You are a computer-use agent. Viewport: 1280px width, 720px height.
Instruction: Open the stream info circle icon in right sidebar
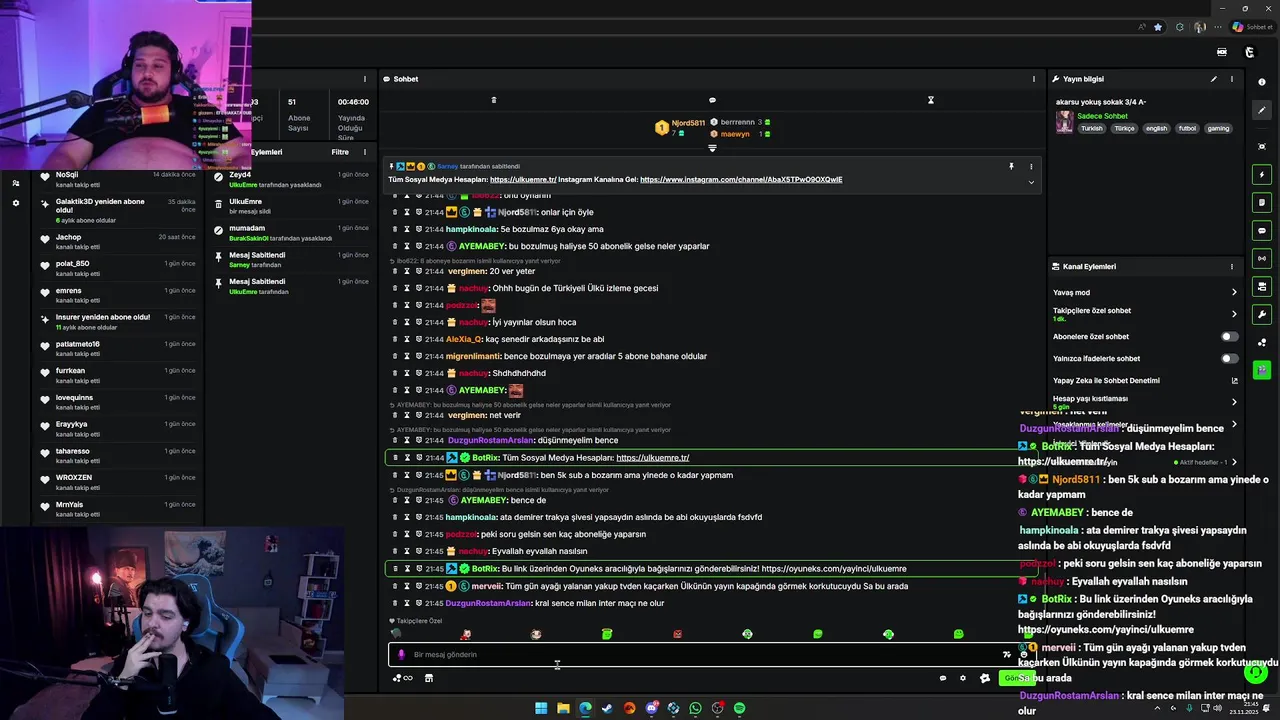pos(1262,82)
